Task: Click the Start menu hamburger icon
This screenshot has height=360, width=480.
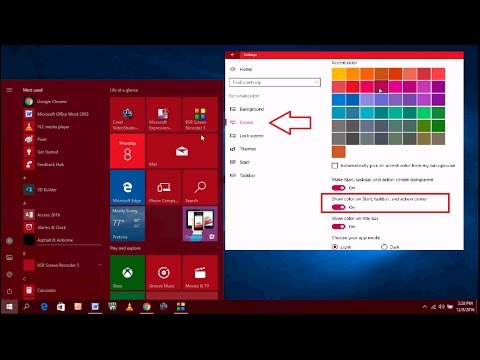Action: click(9, 90)
